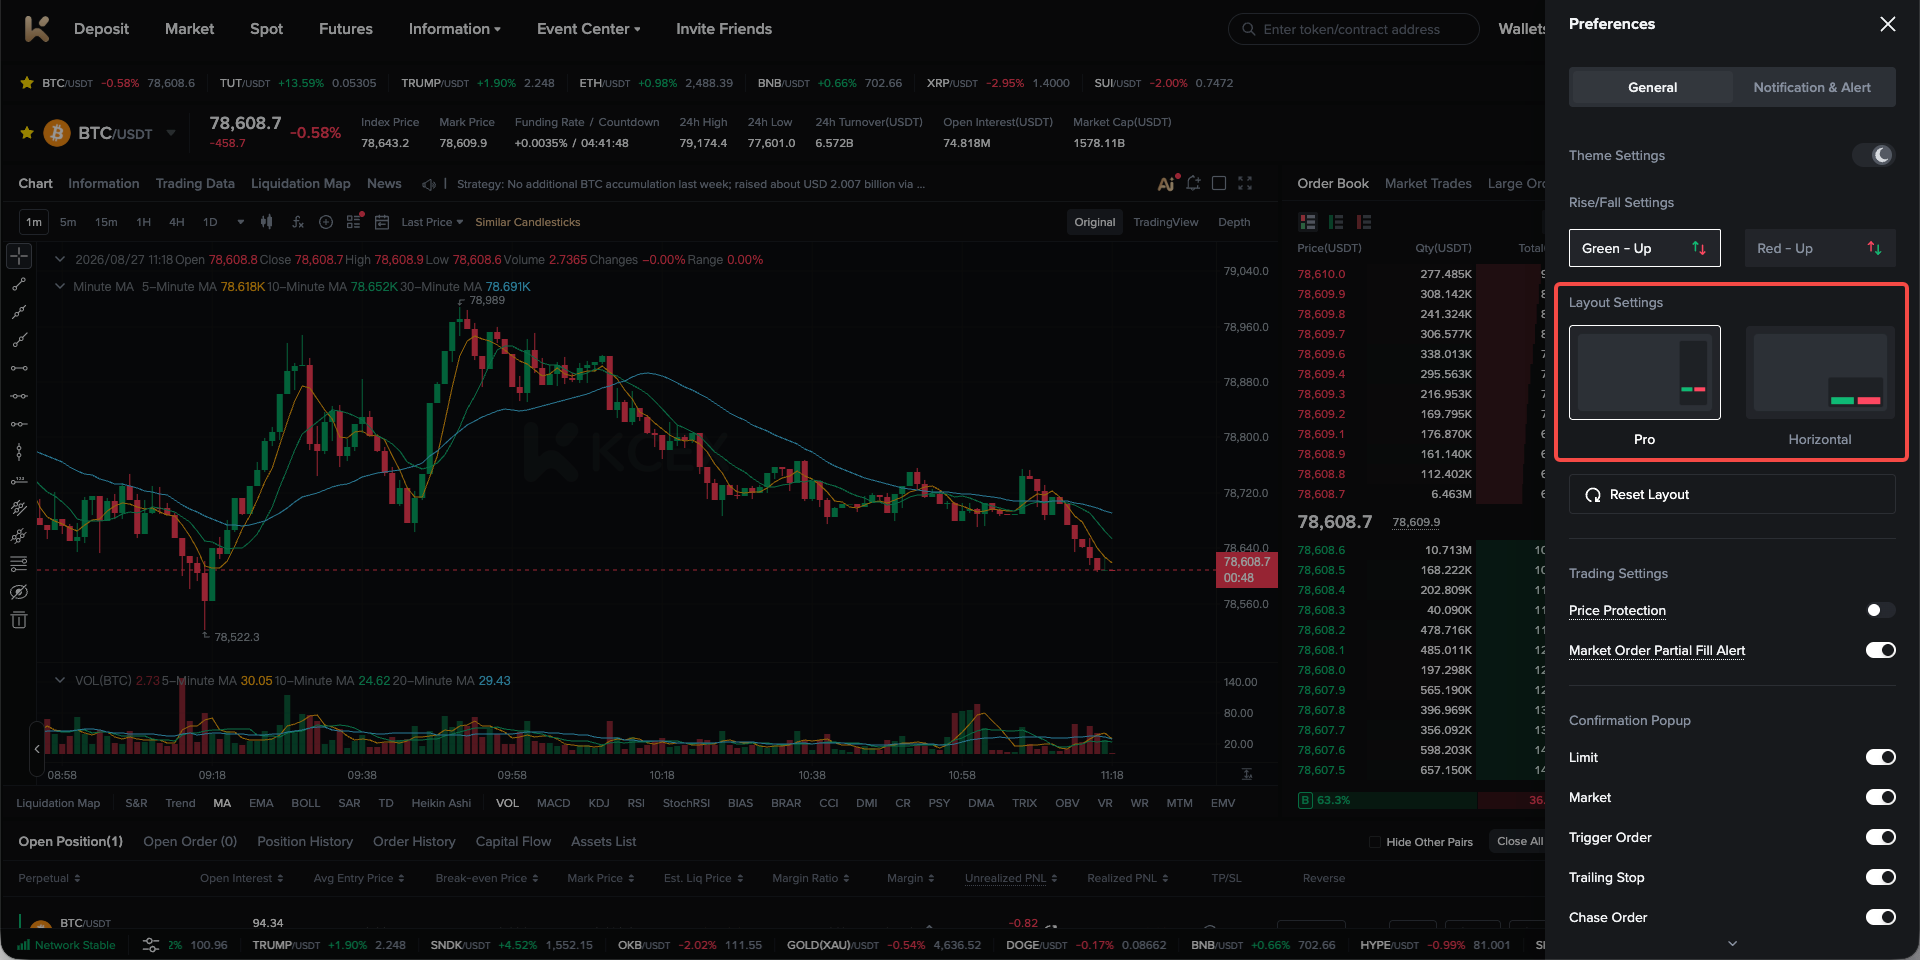Screen dimensions: 1920x960
Task: Enable the Price Protection toggle
Action: point(1881,610)
